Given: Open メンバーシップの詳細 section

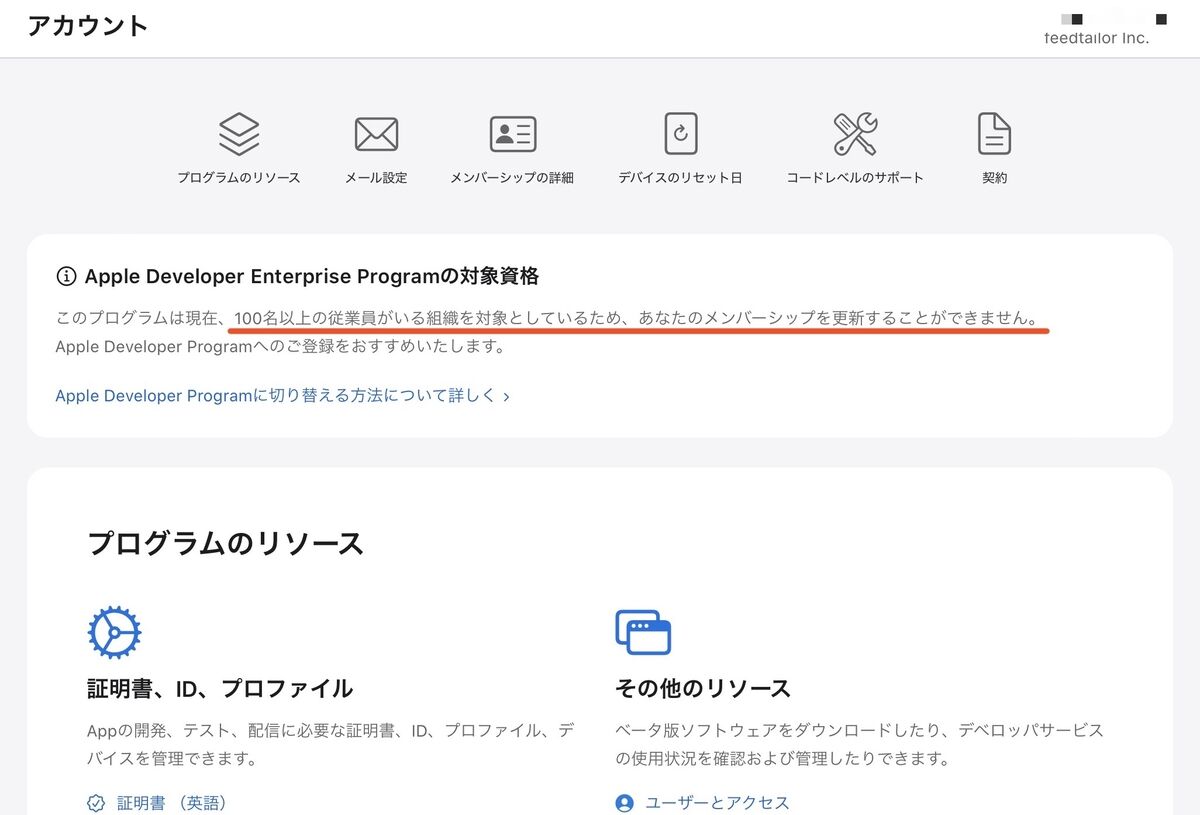Looking at the screenshot, I should click(x=512, y=178).
